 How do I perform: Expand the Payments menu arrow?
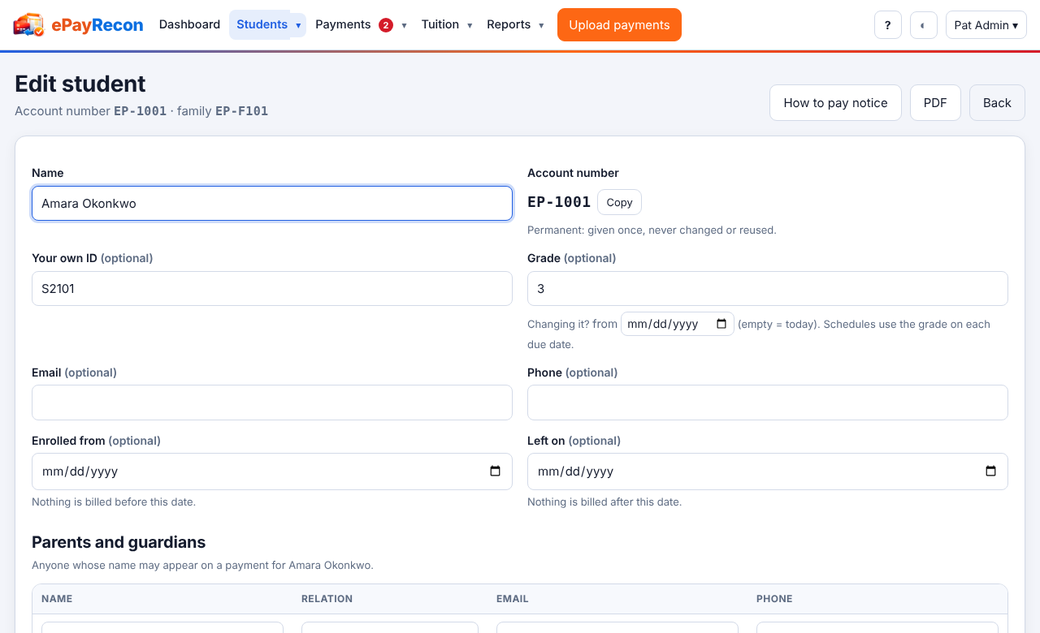pos(404,25)
